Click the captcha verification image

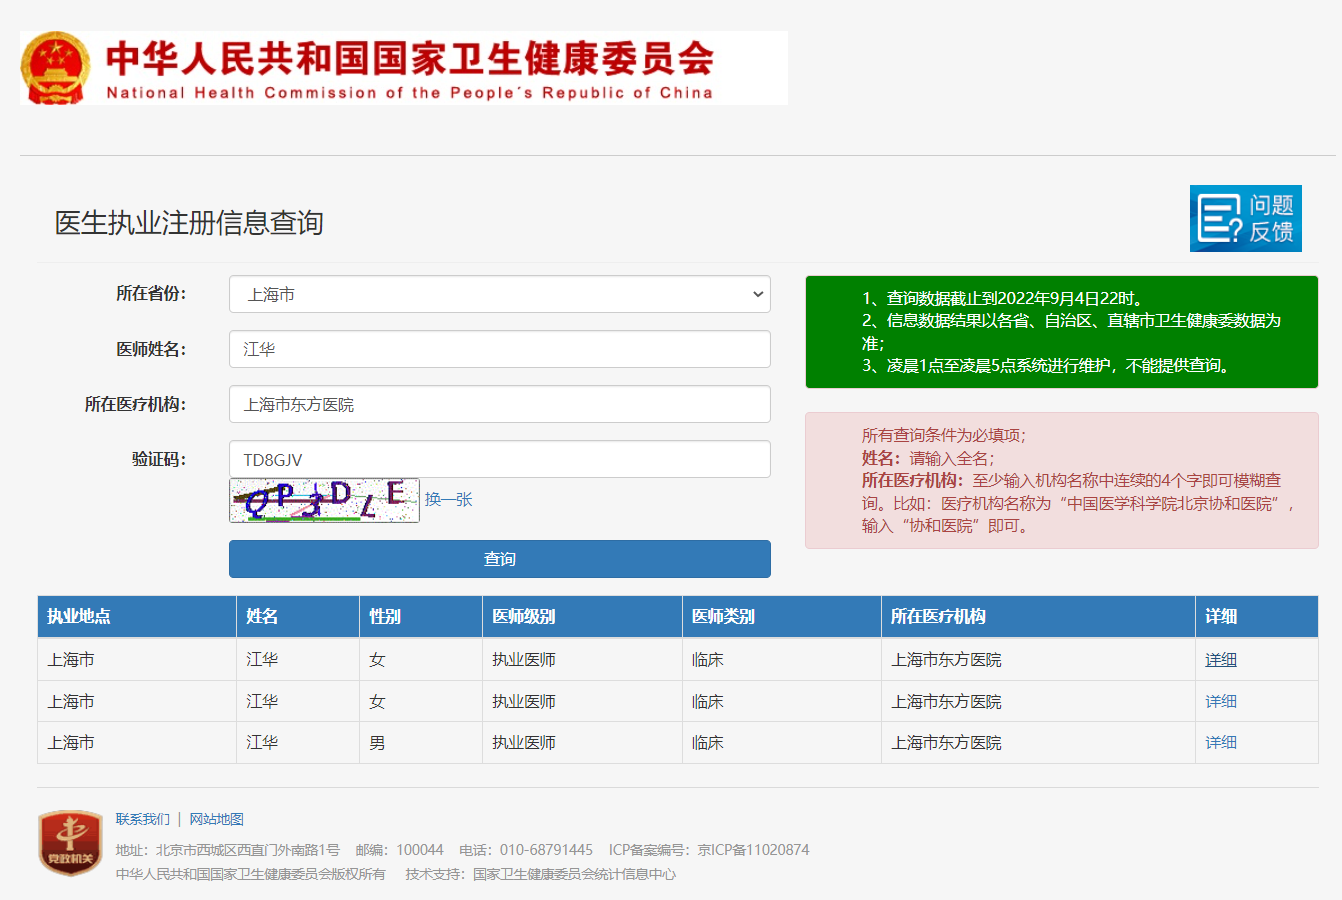(324, 500)
